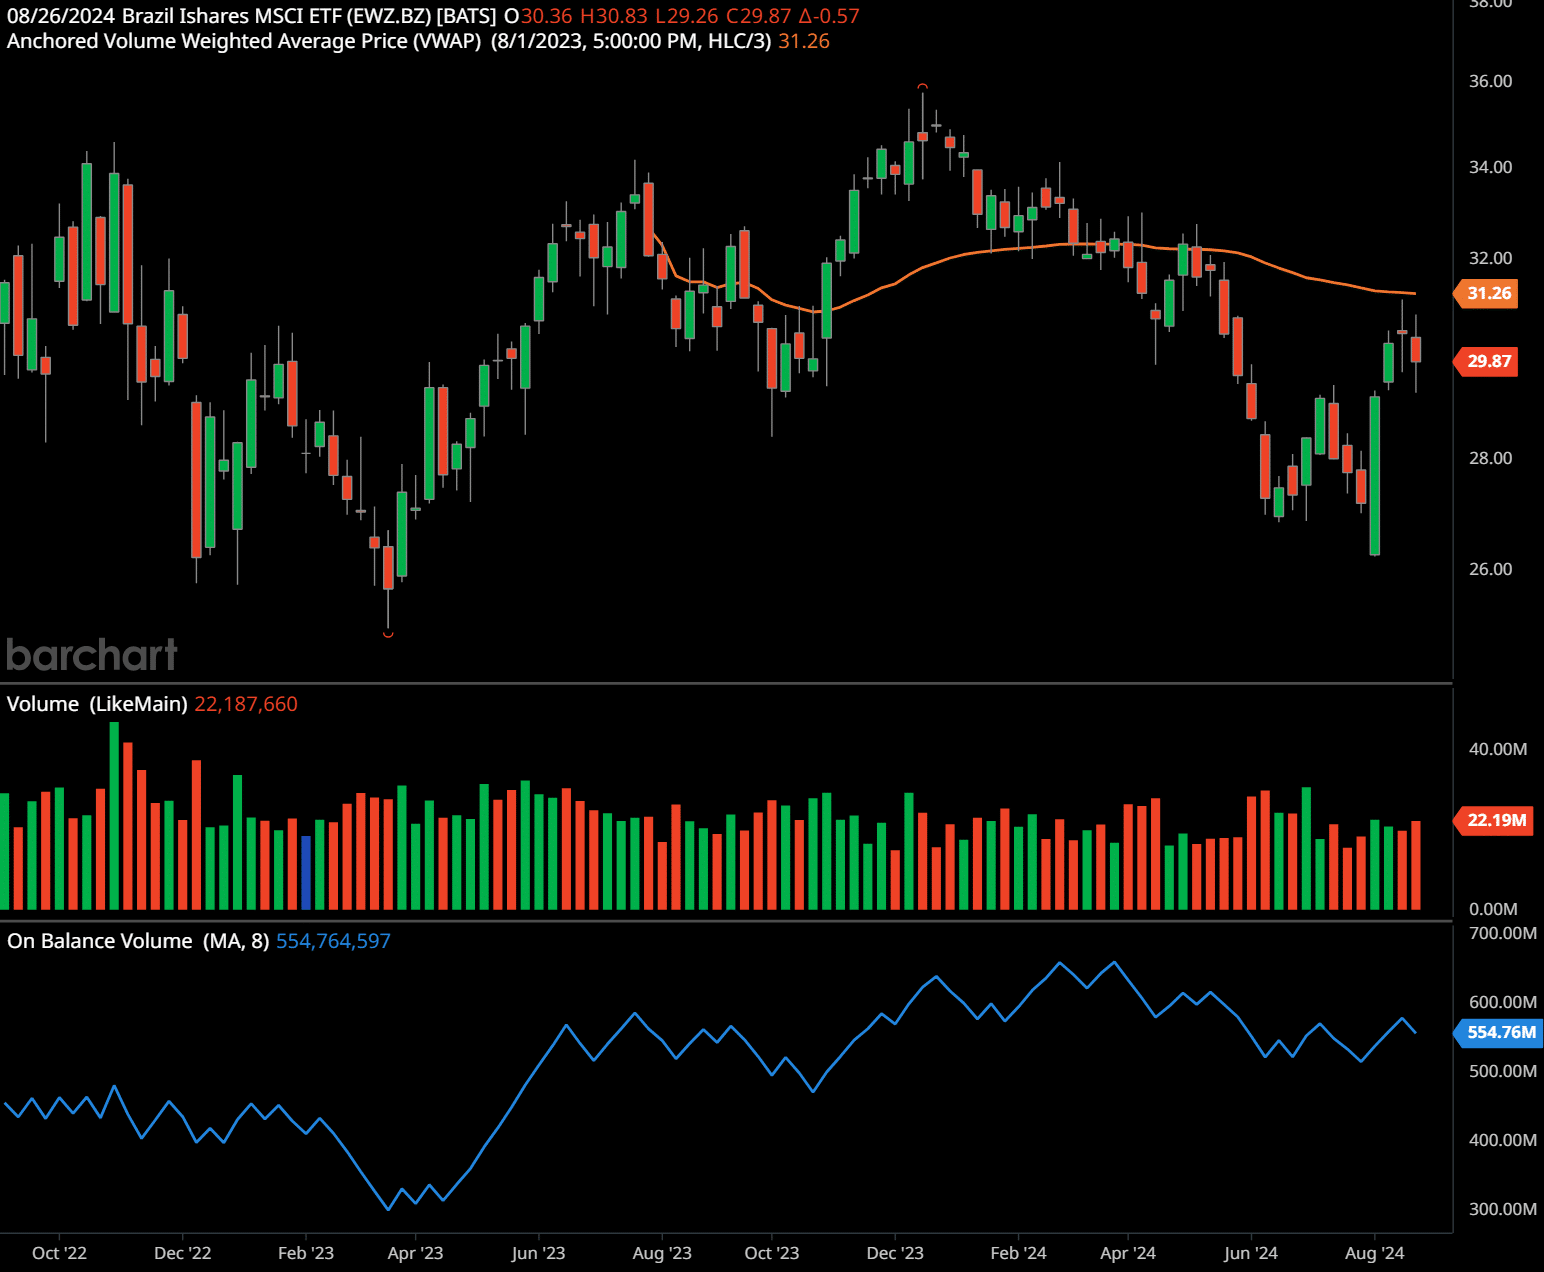Click the 34.00 price axis label
Image resolution: width=1544 pixels, height=1272 pixels.
[x=1490, y=167]
